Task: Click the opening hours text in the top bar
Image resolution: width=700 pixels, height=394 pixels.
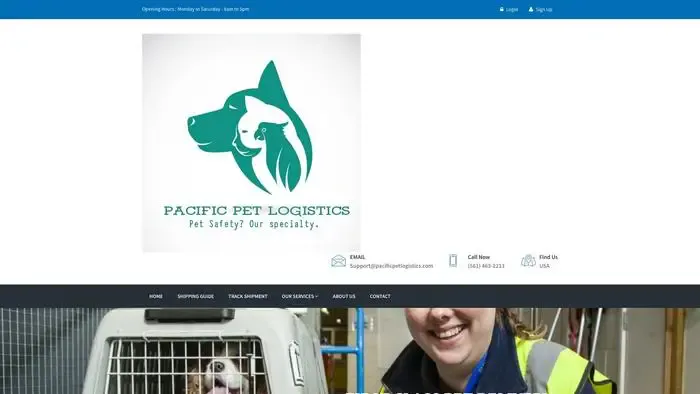Action: click(x=196, y=9)
